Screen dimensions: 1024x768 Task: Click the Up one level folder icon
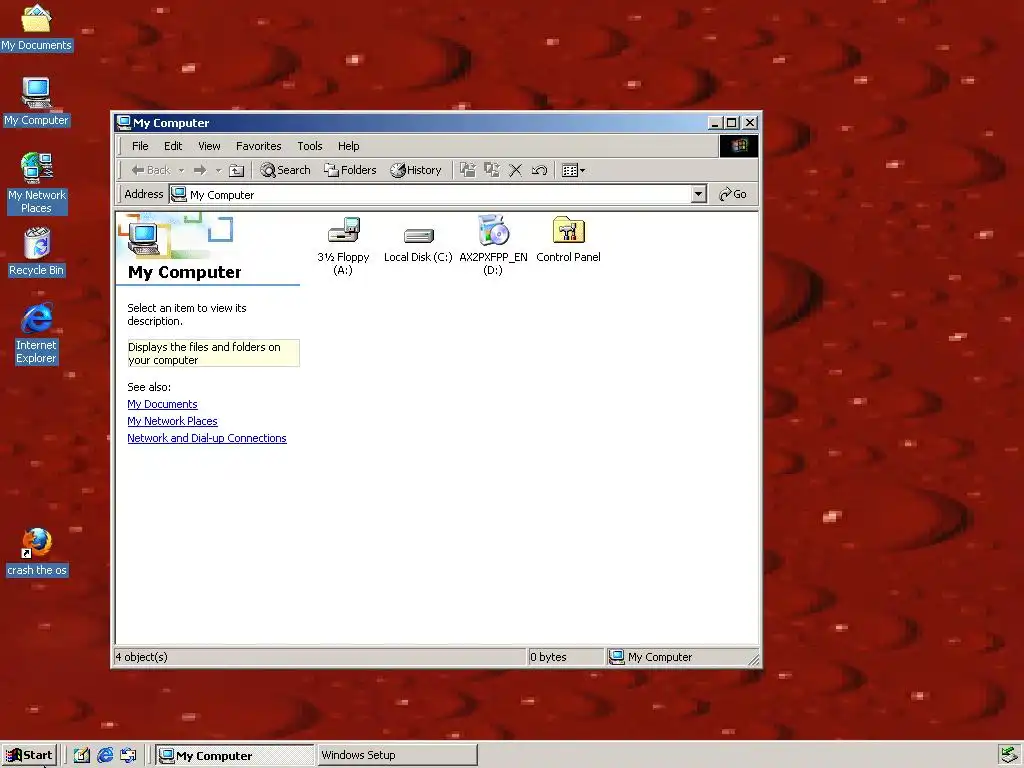[236, 170]
